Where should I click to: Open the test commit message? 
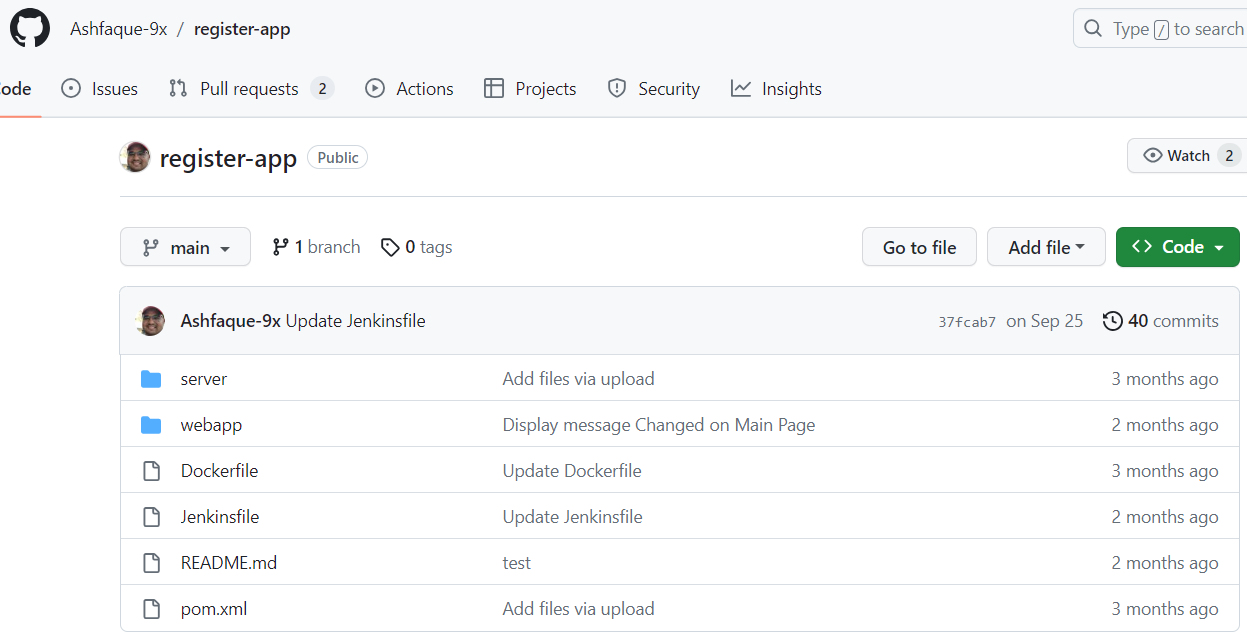coord(517,563)
